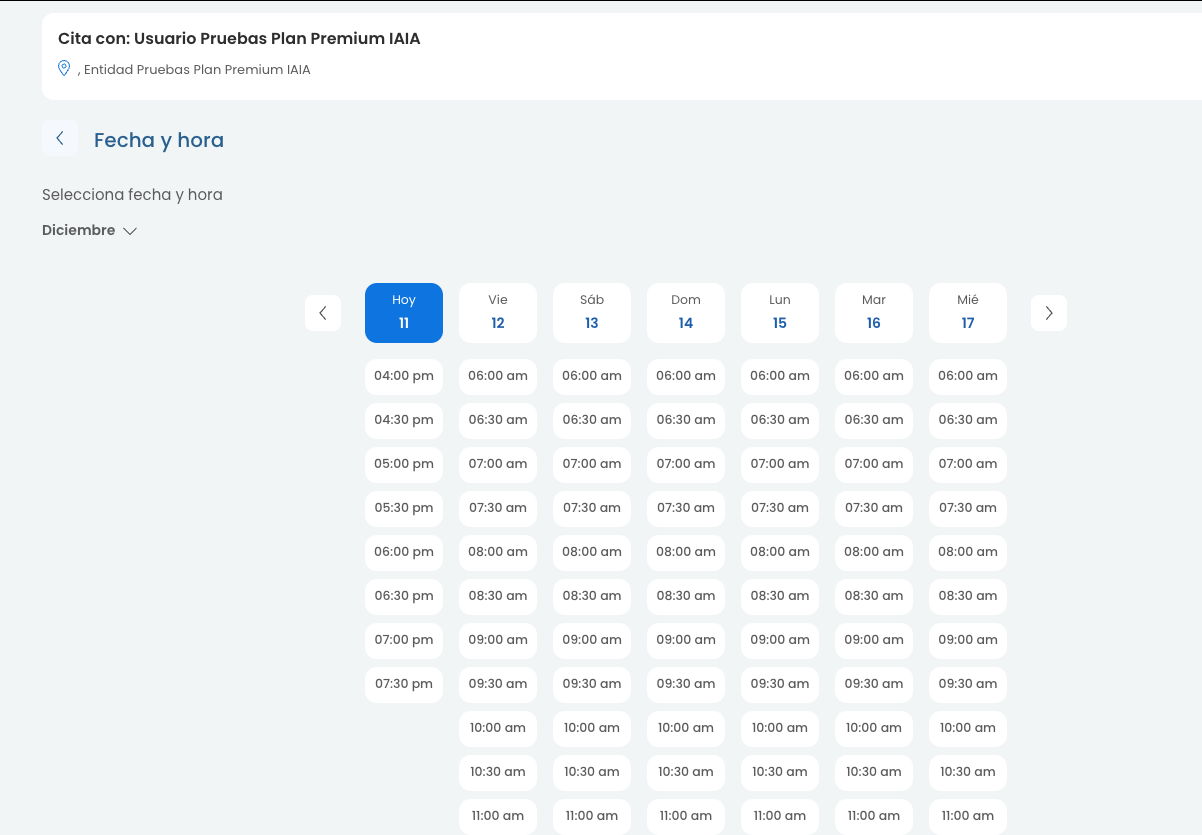Select the Vie 12 date tab
The height and width of the screenshot is (835, 1202).
[x=498, y=312]
